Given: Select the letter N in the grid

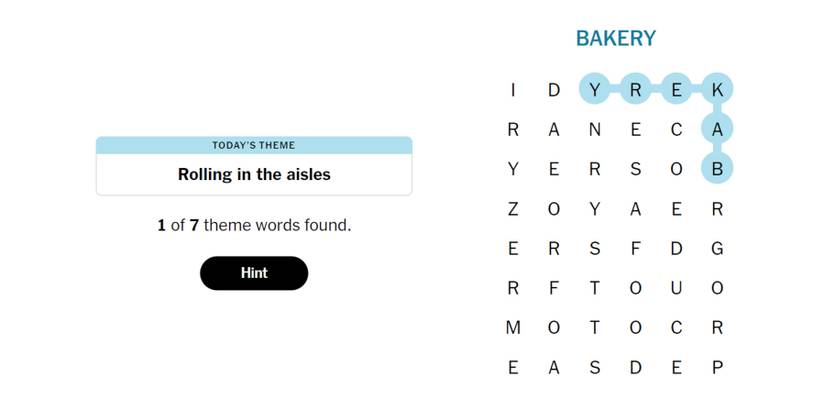Looking at the screenshot, I should (x=595, y=129).
